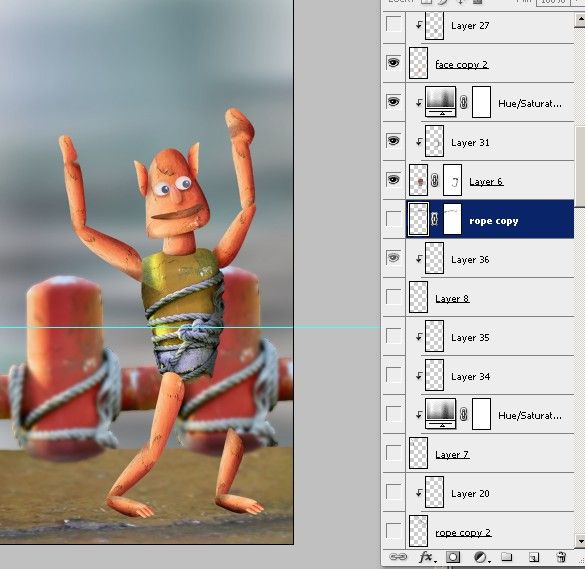Click the rope copy 2 thumbnail
Screen dimensions: 585x569
[x=418, y=531]
